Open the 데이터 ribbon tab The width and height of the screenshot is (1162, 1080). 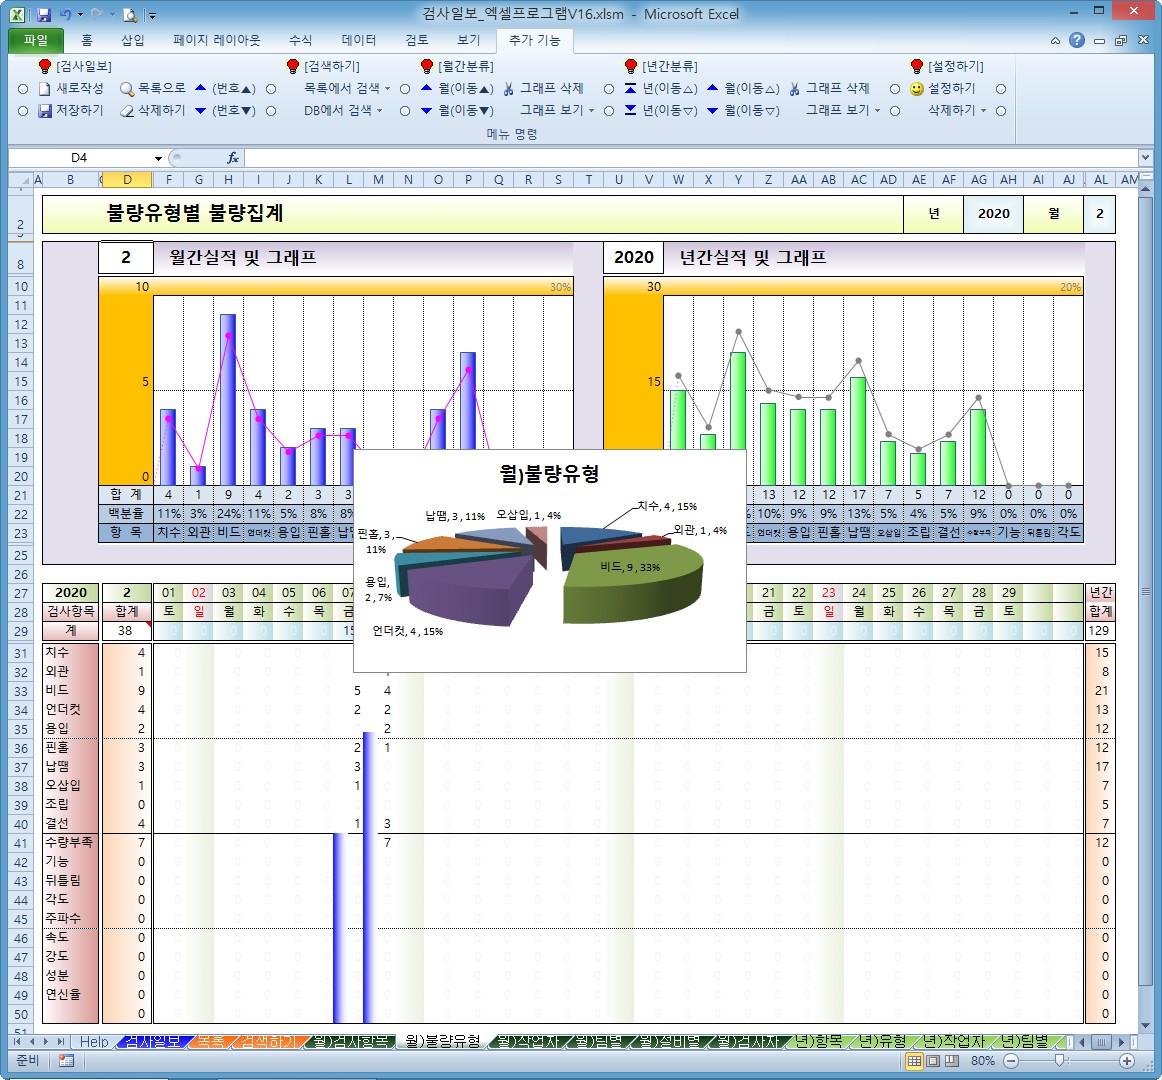359,40
